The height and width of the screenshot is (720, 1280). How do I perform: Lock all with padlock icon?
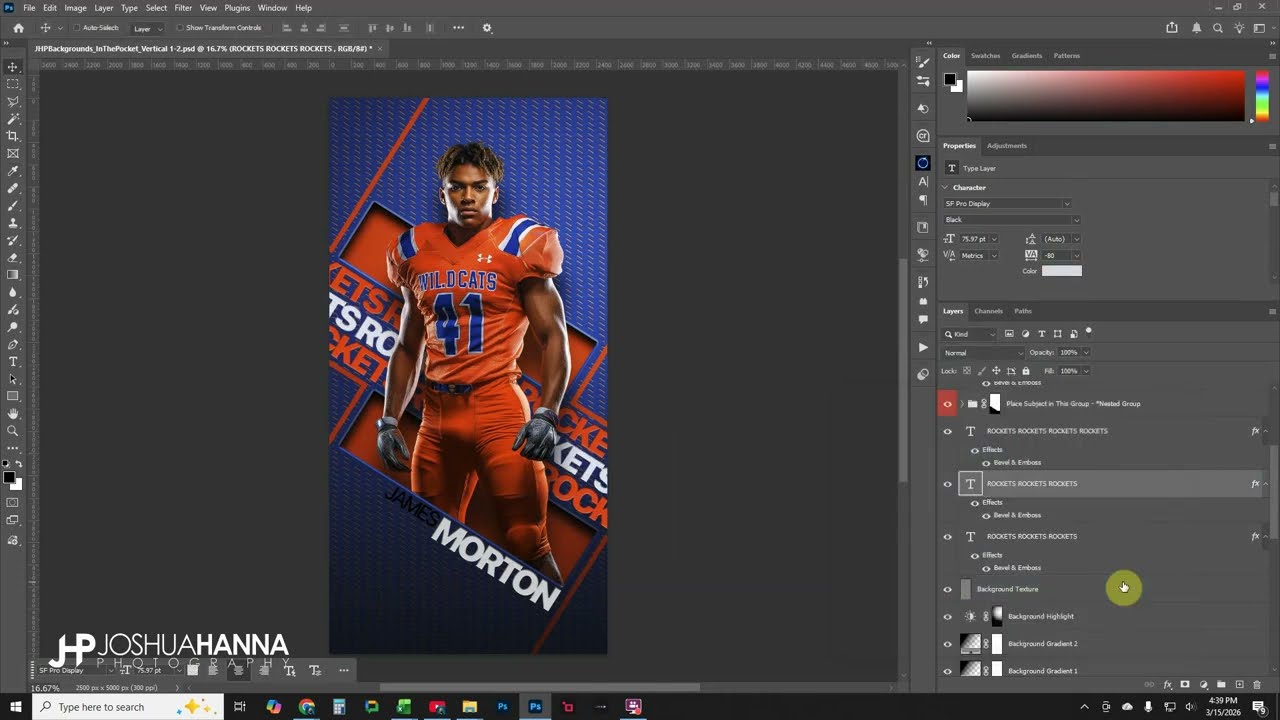click(1025, 371)
